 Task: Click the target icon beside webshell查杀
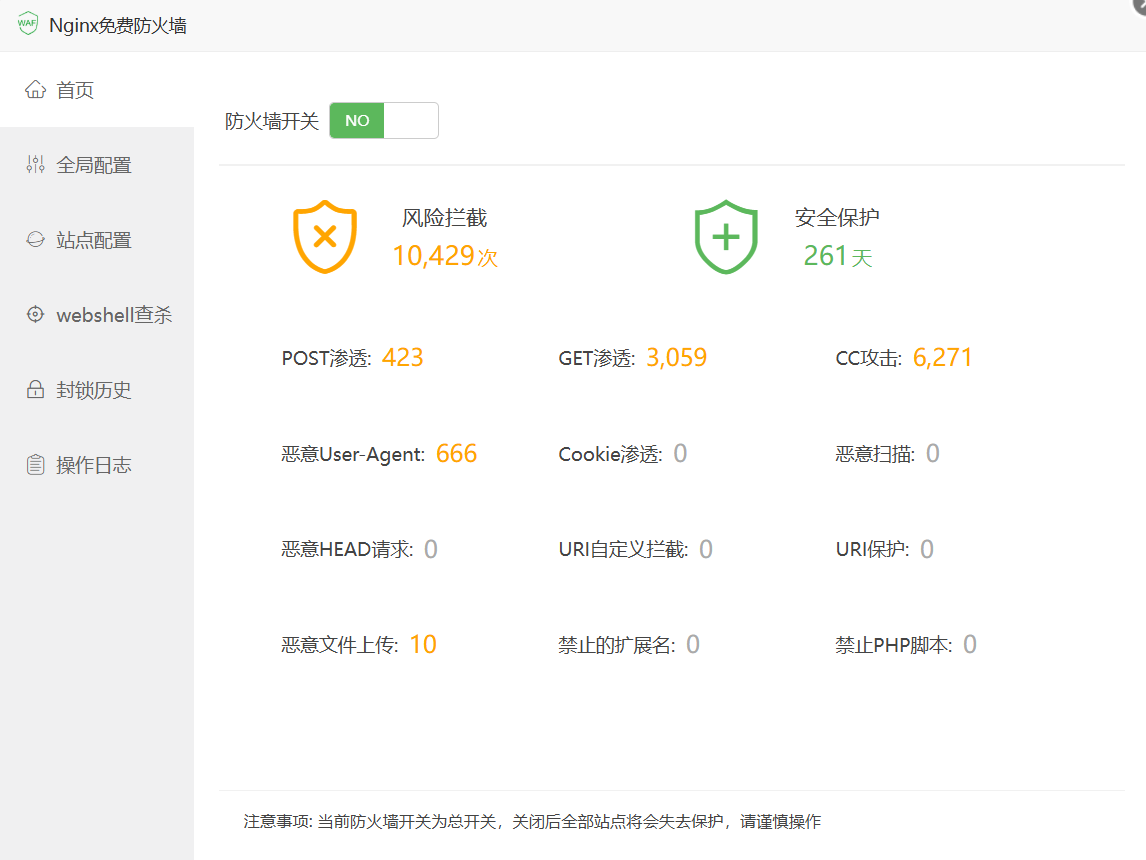36,315
